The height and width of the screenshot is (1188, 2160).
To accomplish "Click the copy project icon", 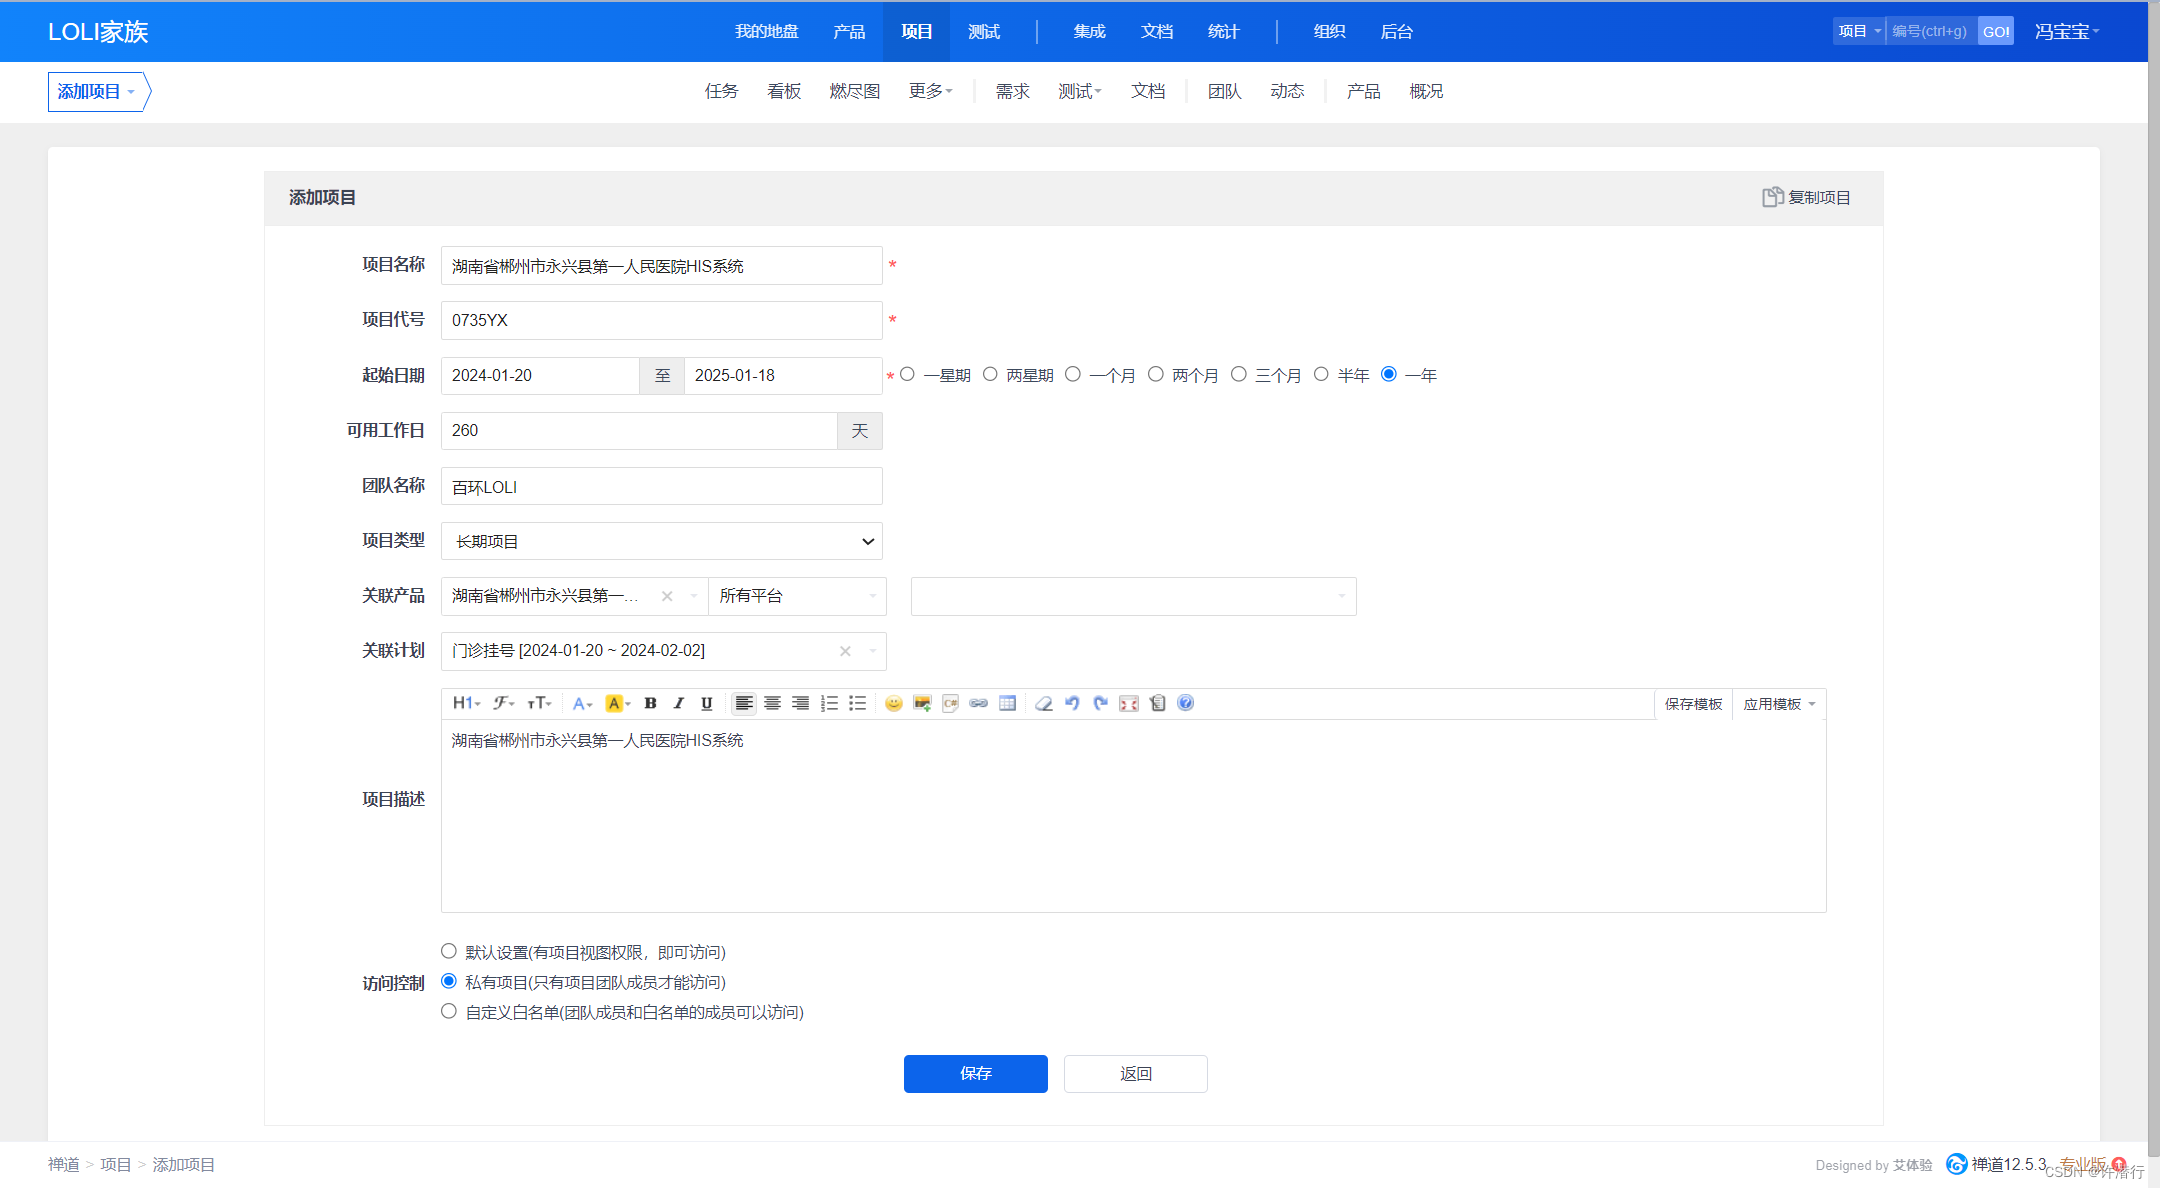I will coord(1772,197).
